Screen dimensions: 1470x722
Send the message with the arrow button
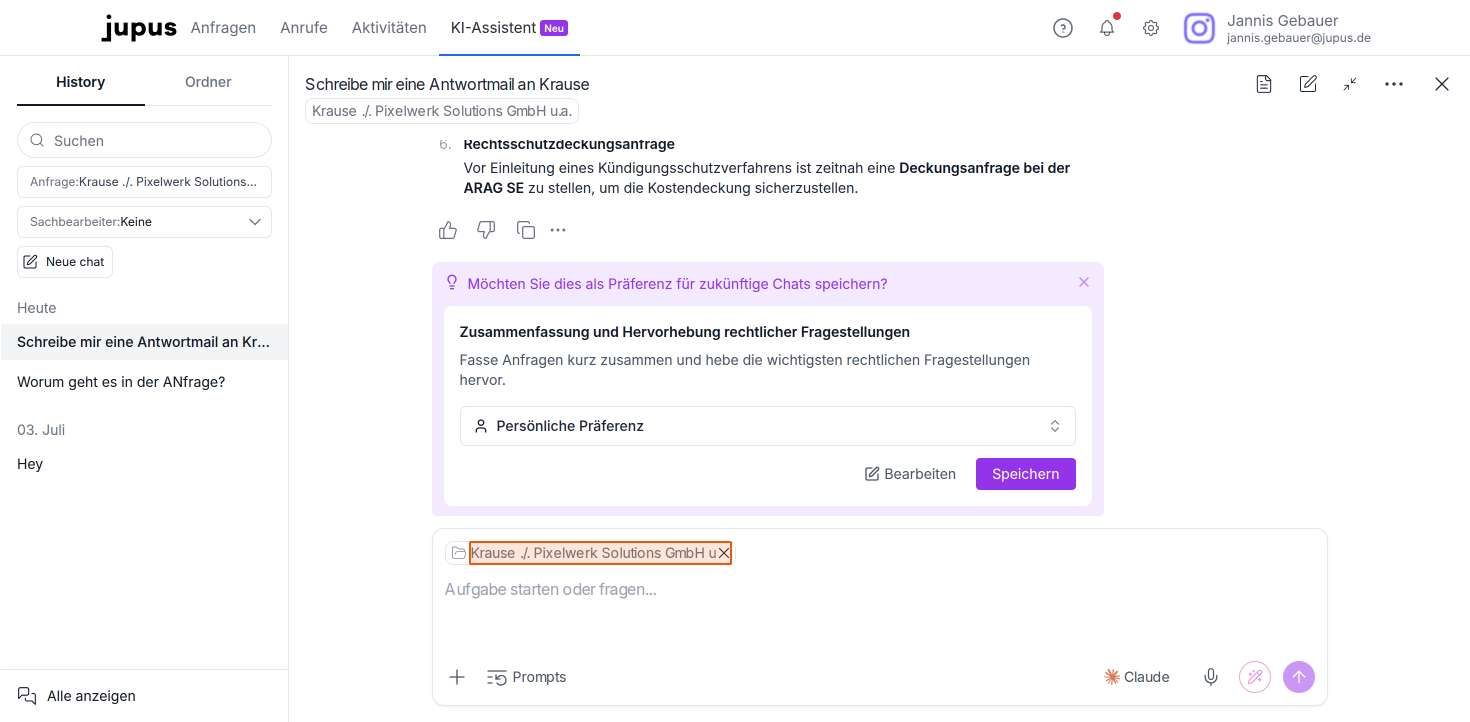[x=1299, y=677]
